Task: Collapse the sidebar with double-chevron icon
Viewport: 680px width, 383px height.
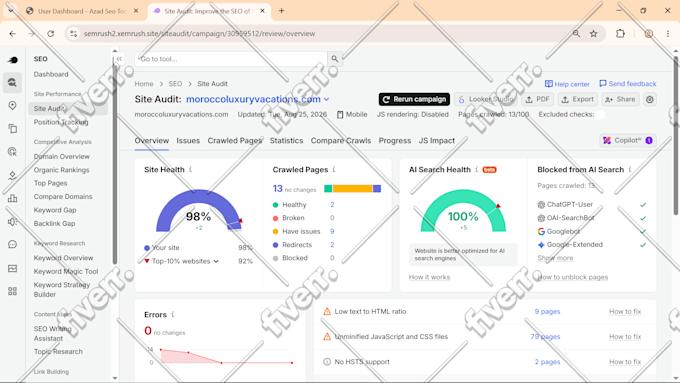Action: point(119,59)
